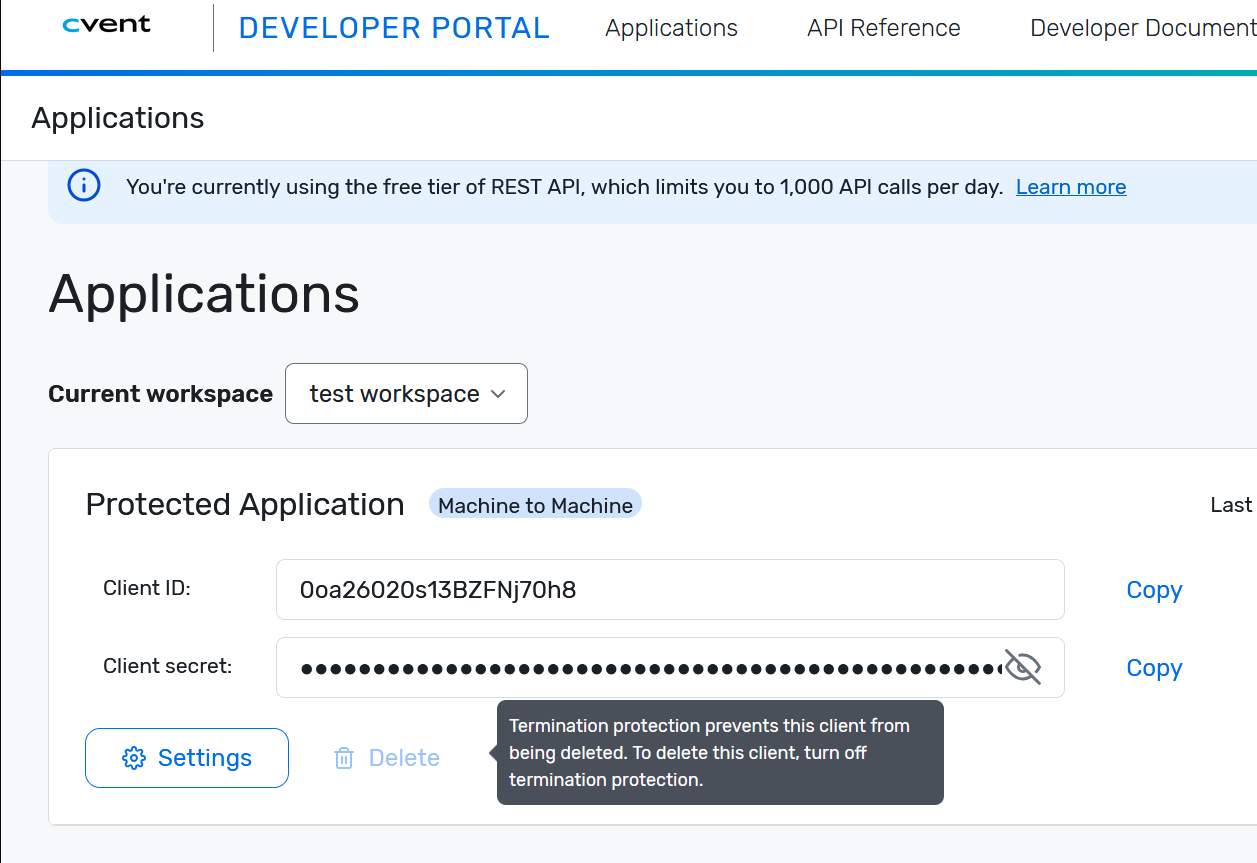Click the Current workspace label
Image resolution: width=1257 pixels, height=863 pixels.
[x=160, y=394]
